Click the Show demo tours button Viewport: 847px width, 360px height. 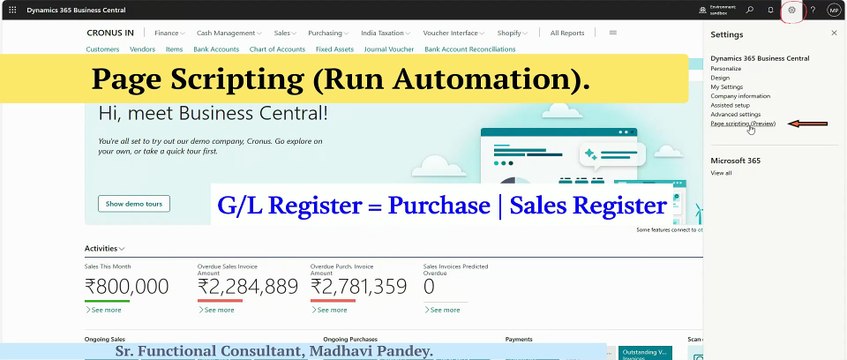coord(134,204)
